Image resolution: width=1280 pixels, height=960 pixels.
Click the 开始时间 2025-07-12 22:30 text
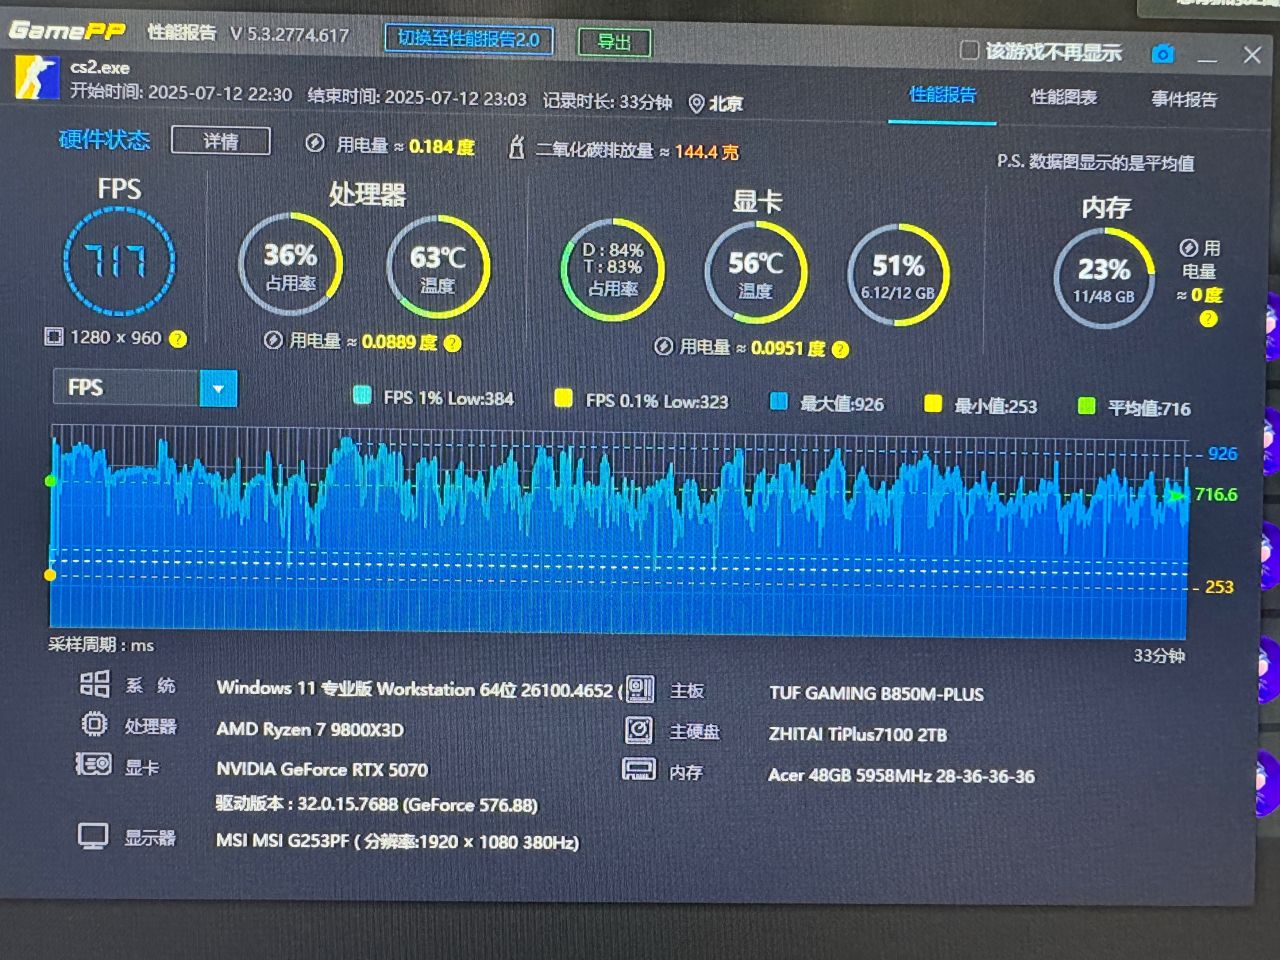pos(181,93)
